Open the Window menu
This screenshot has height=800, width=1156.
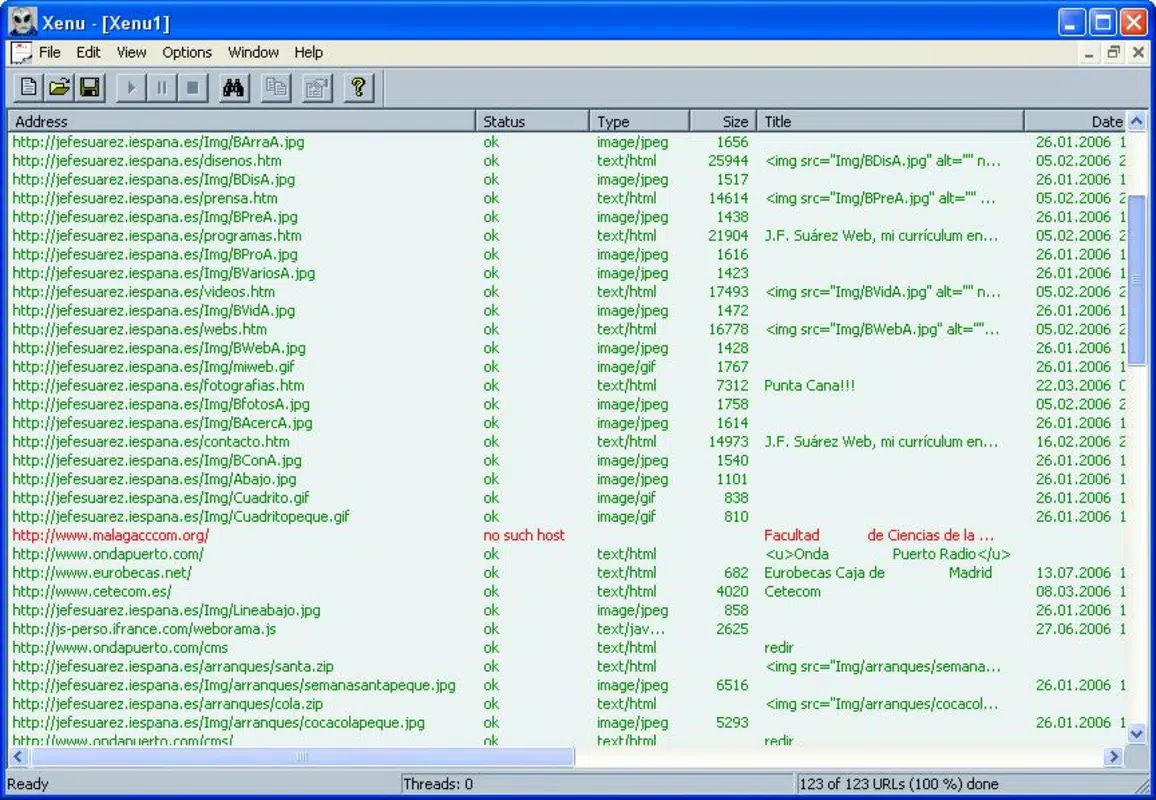tap(253, 52)
